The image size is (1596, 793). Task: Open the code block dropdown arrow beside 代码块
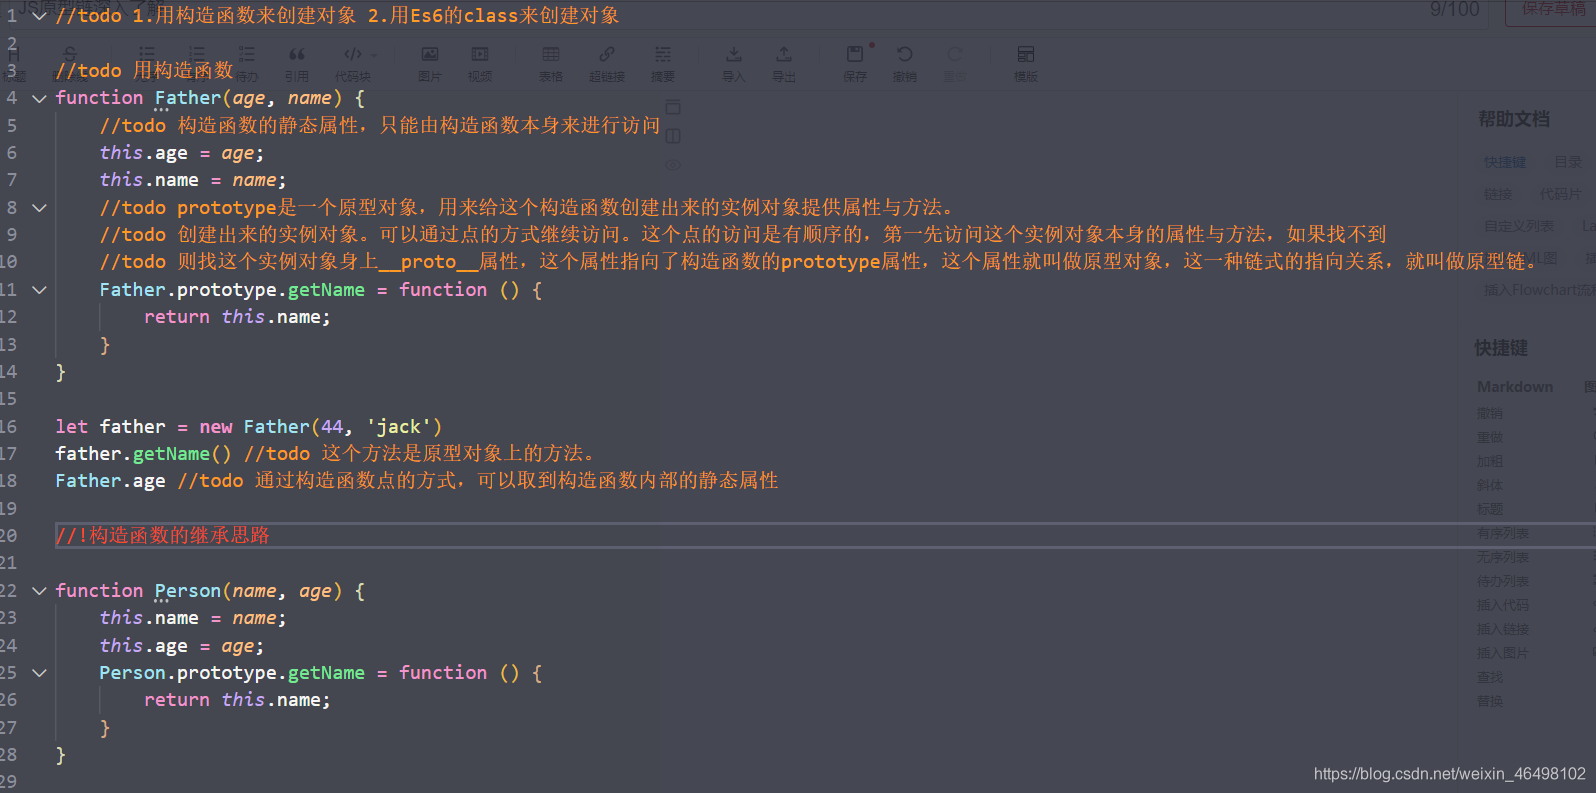(374, 55)
